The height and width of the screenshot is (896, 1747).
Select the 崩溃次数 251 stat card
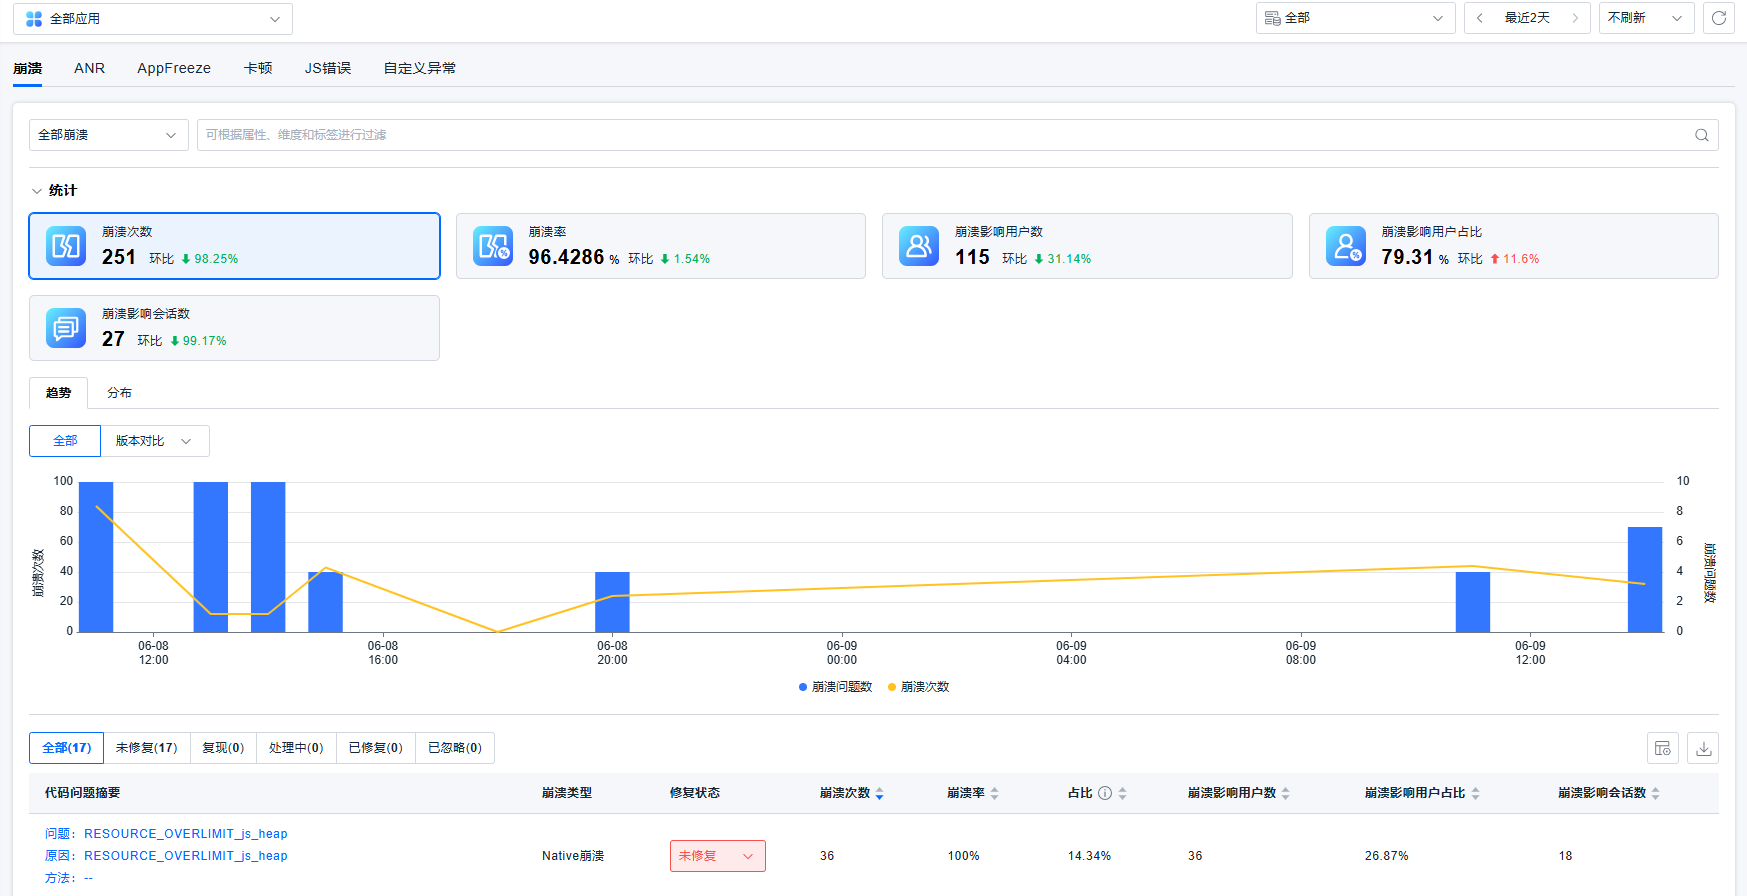[234, 246]
